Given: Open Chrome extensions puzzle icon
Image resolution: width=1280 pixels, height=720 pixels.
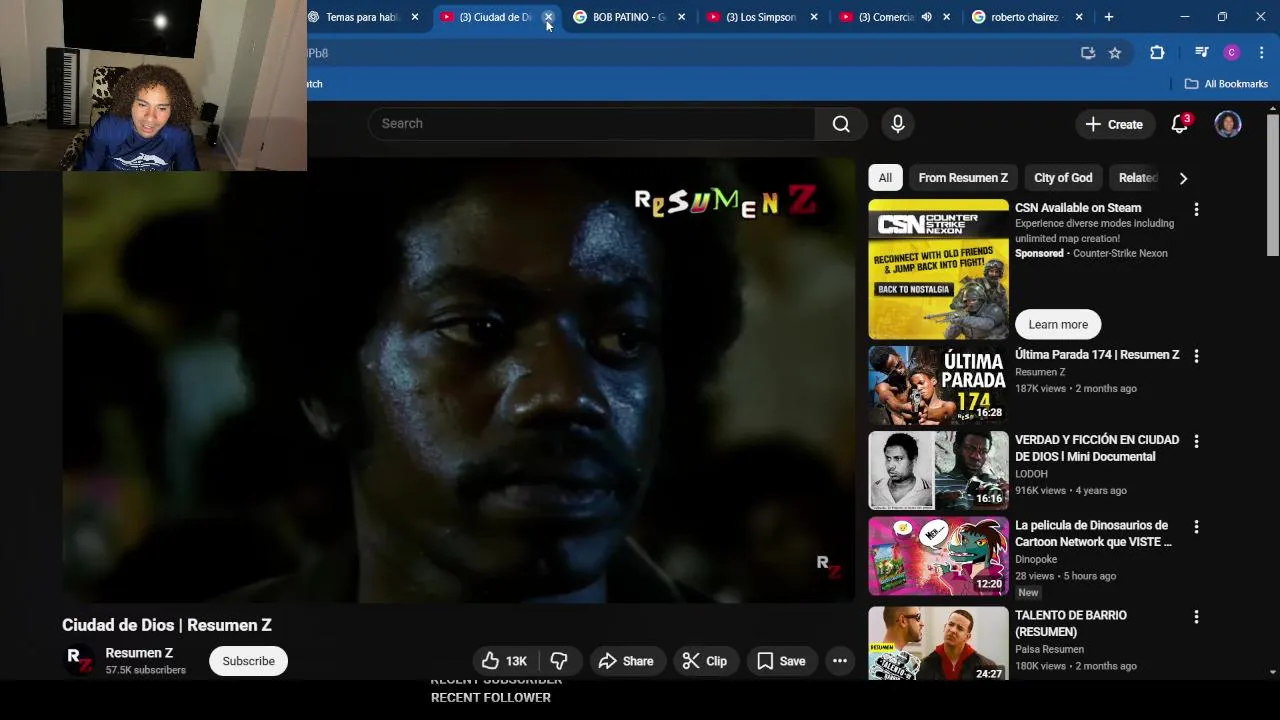Looking at the screenshot, I should coord(1157,53).
